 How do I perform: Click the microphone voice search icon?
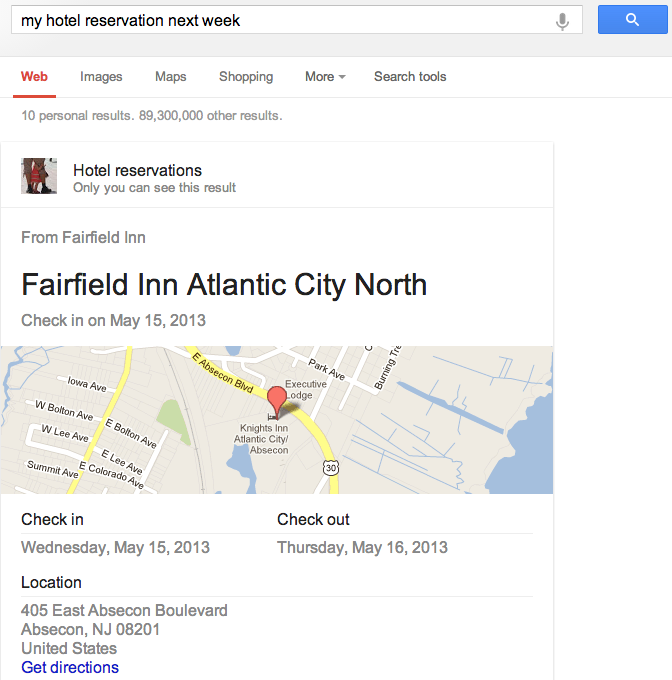563,20
